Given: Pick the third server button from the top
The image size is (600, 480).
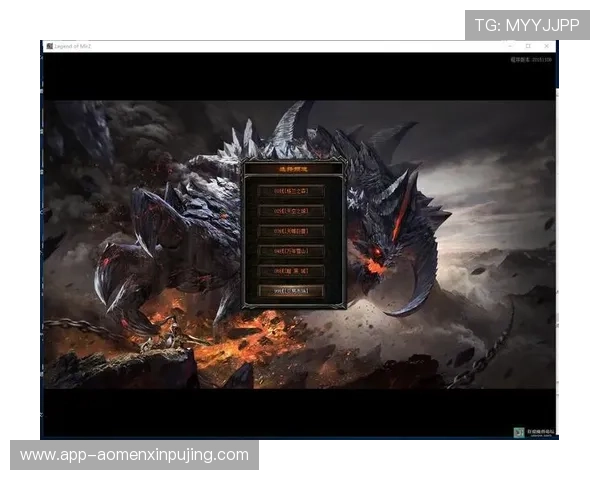Looking at the screenshot, I should point(291,230).
